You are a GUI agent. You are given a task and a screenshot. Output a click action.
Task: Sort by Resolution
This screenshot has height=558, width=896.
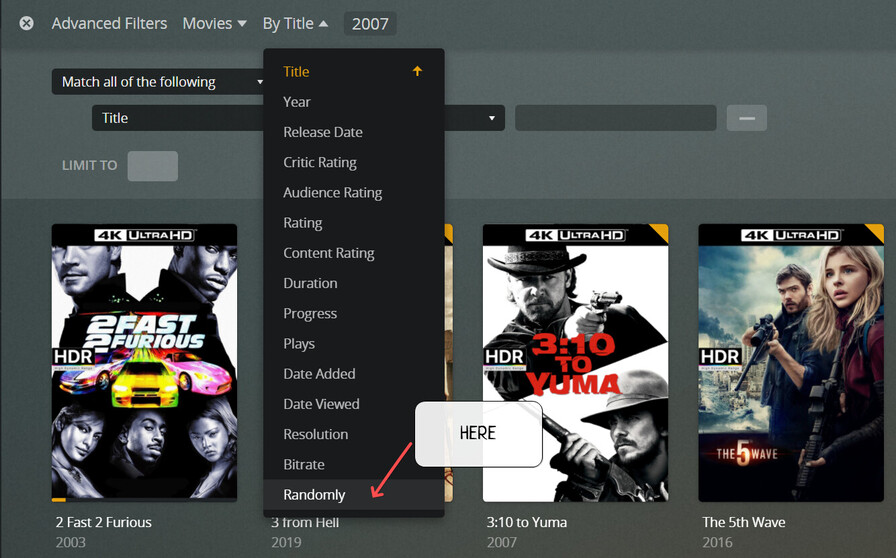pos(354,435)
